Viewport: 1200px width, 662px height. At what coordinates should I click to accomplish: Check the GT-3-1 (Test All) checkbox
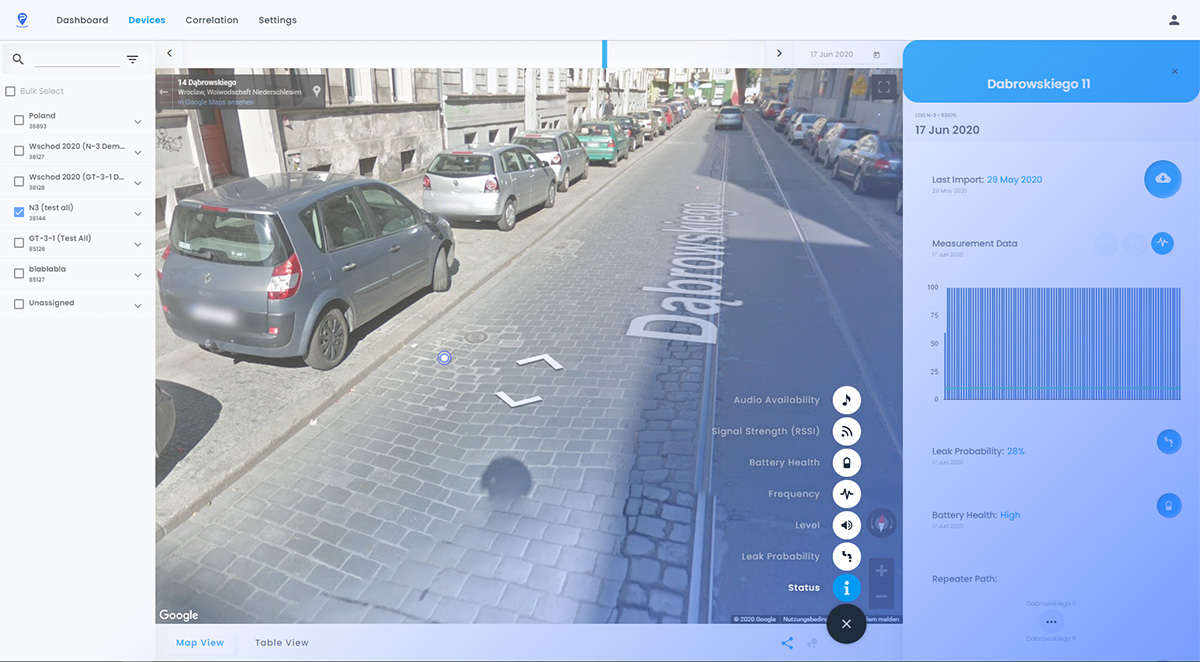(19, 243)
